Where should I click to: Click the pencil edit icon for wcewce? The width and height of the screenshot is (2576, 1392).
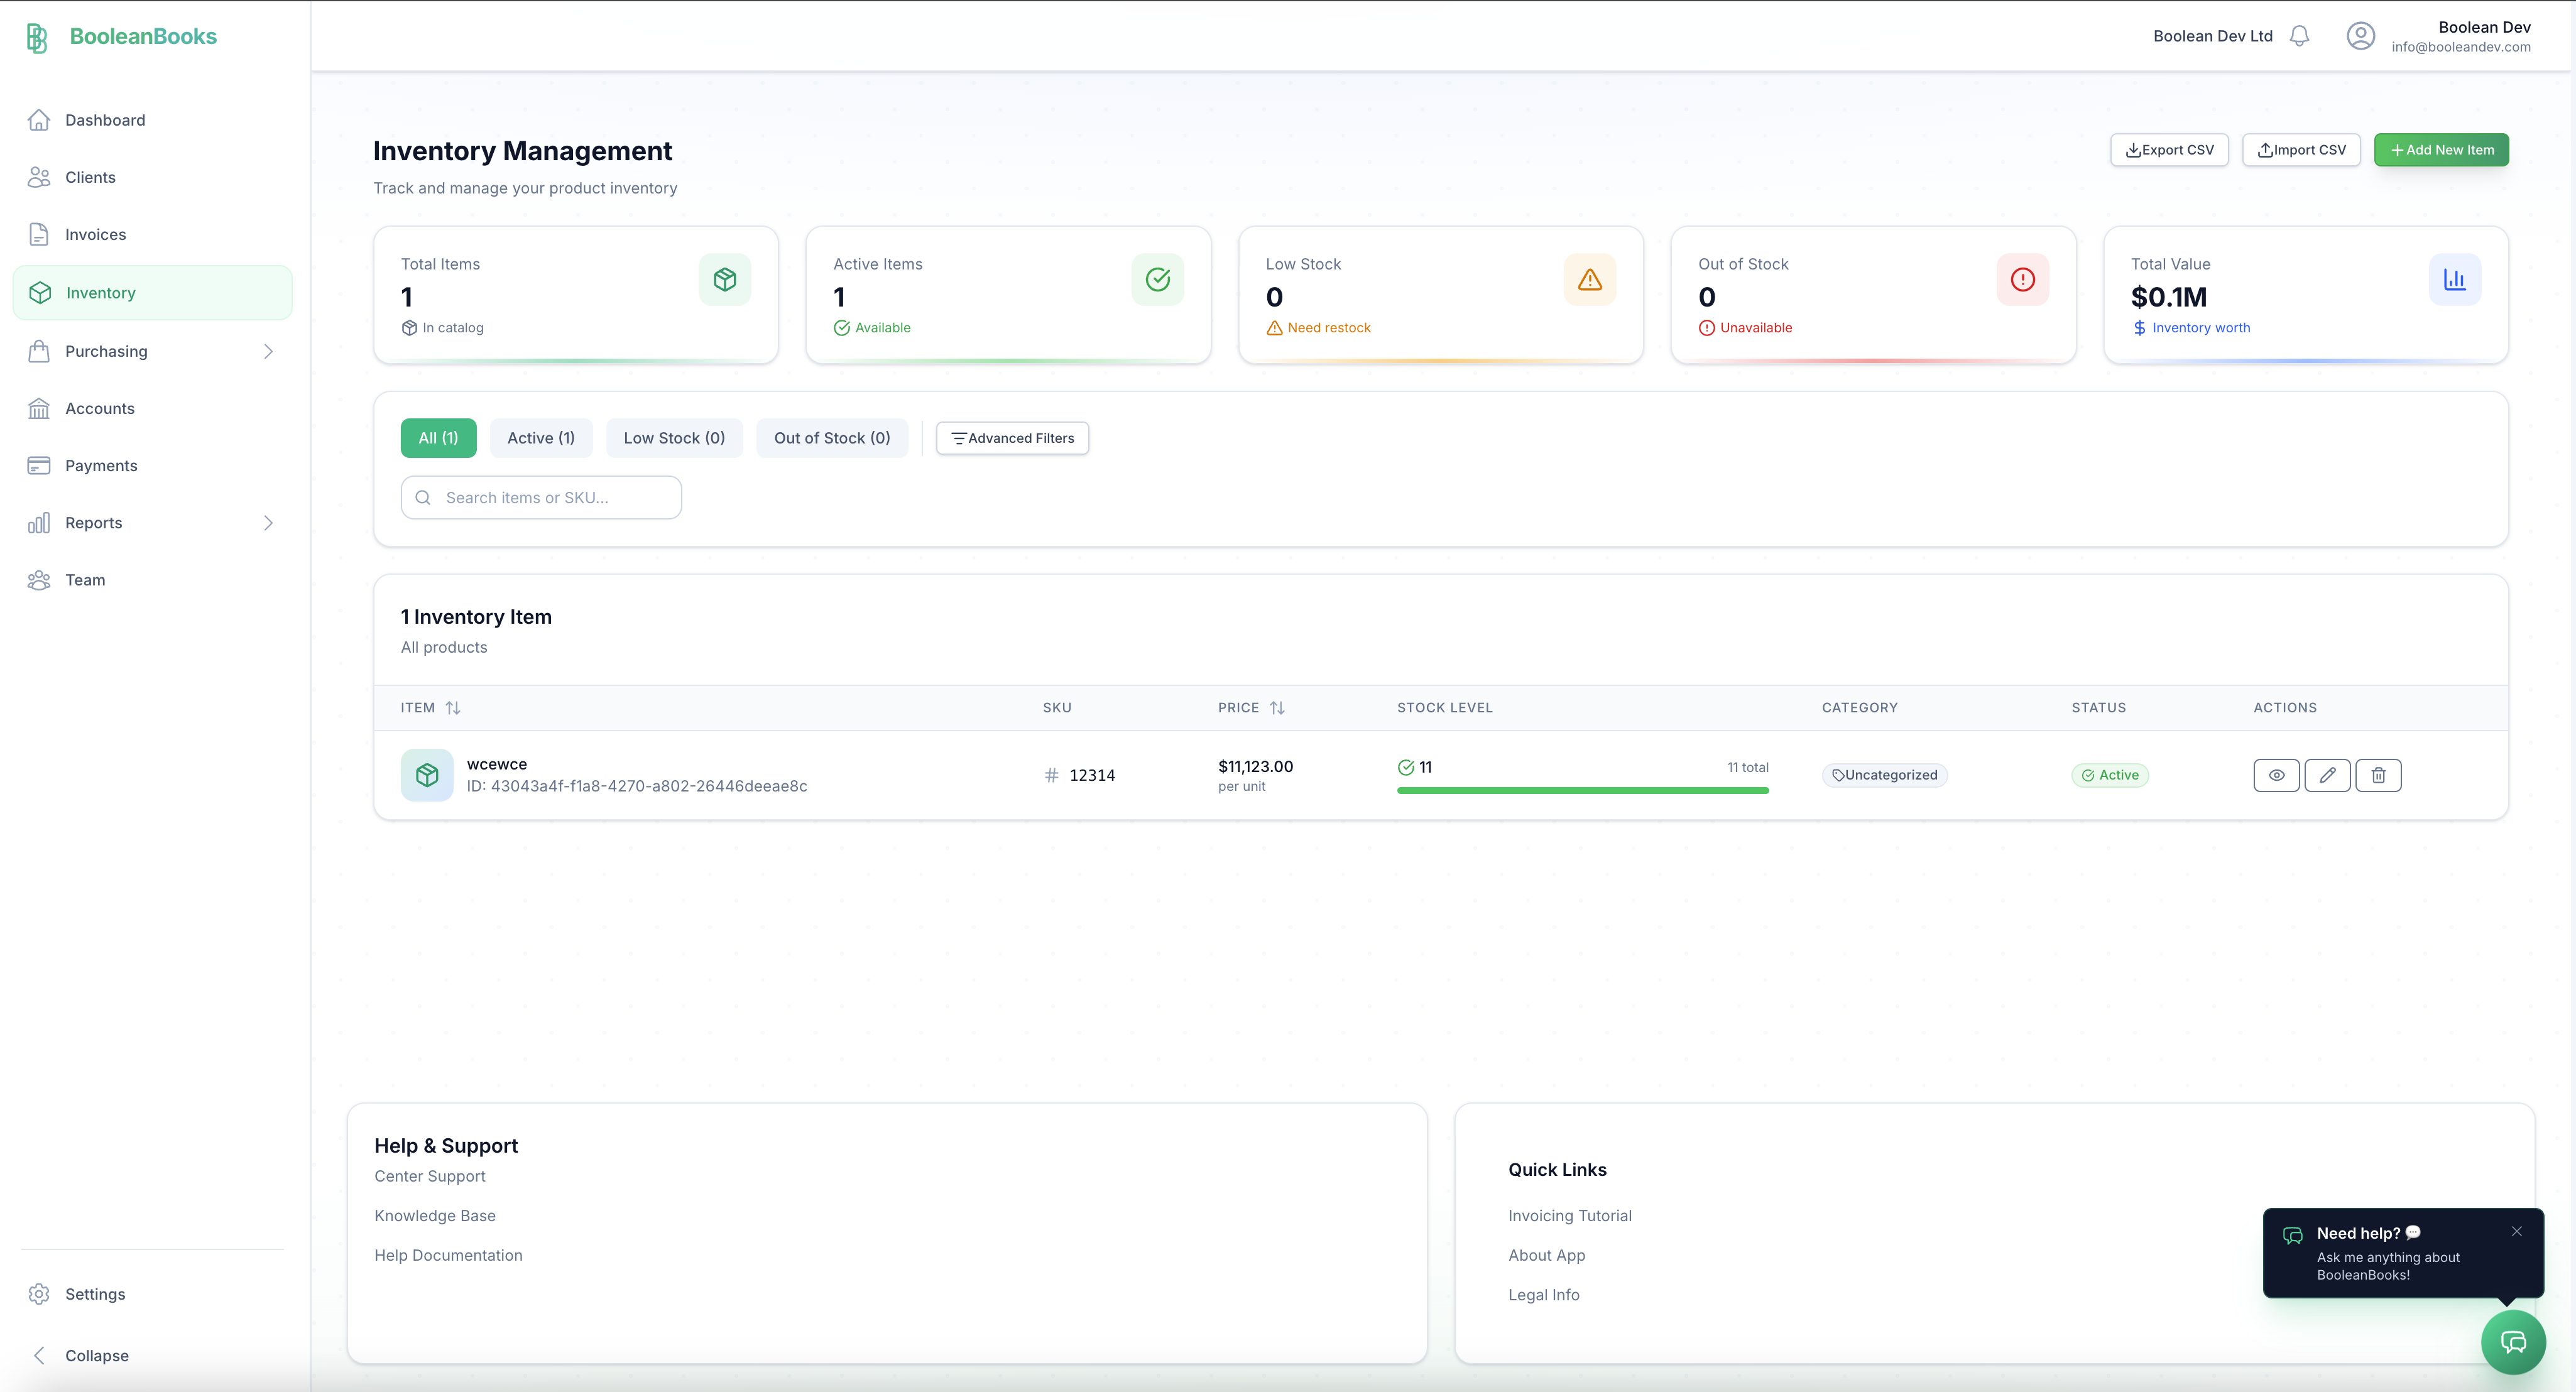tap(2327, 775)
